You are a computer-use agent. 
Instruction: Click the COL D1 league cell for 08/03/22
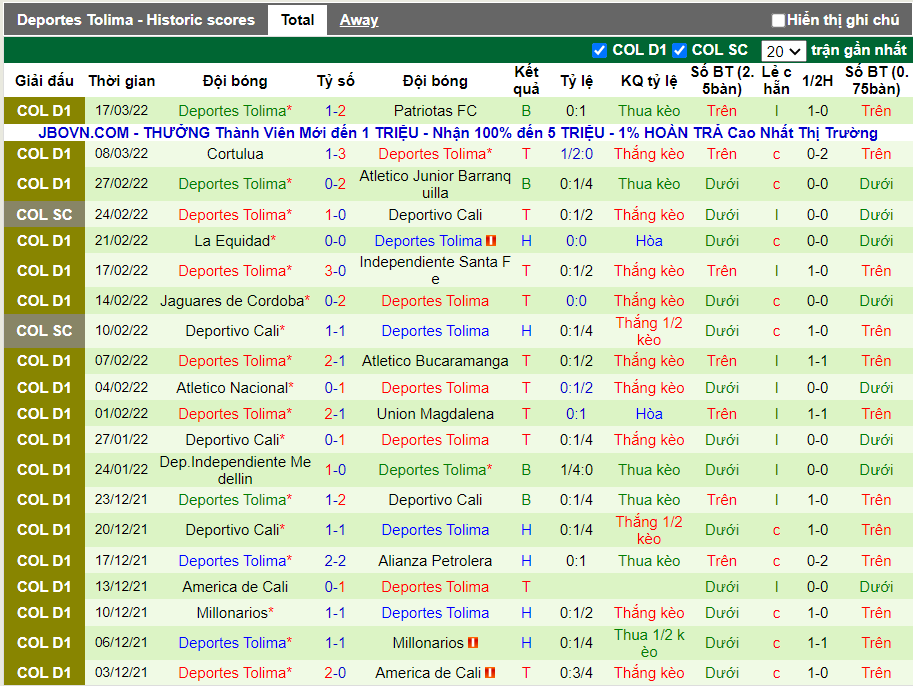tap(44, 154)
